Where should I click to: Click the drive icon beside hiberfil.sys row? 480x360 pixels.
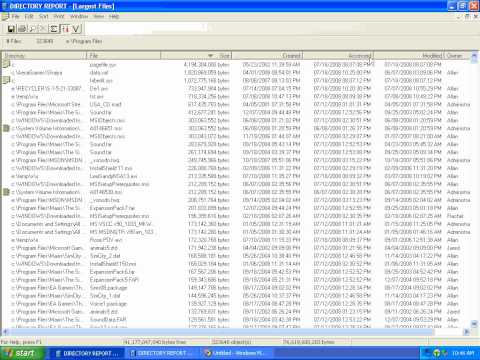point(6,80)
